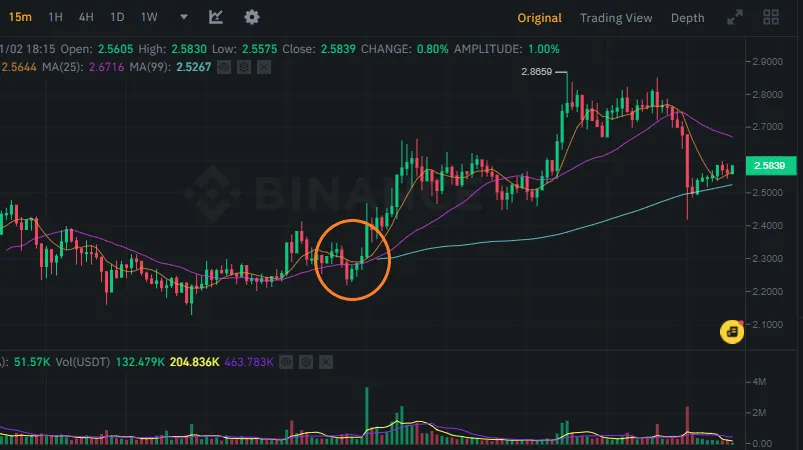The height and width of the screenshot is (450, 803).
Task: Select the Original chart tab
Action: 539,18
